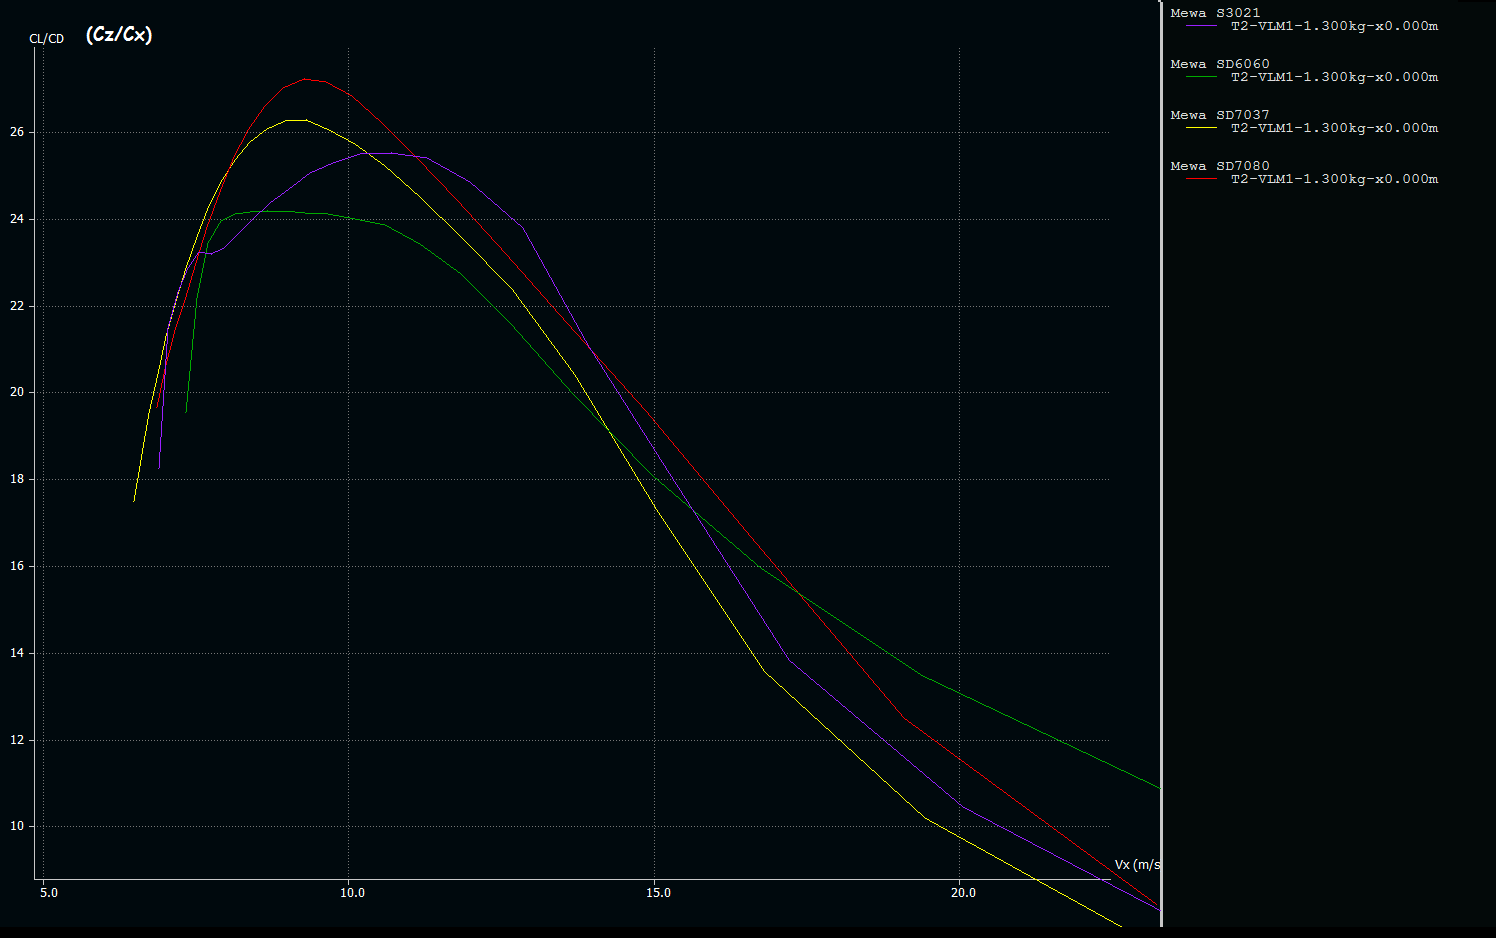Select the yellow line swatch for SD7037

pos(1201,128)
